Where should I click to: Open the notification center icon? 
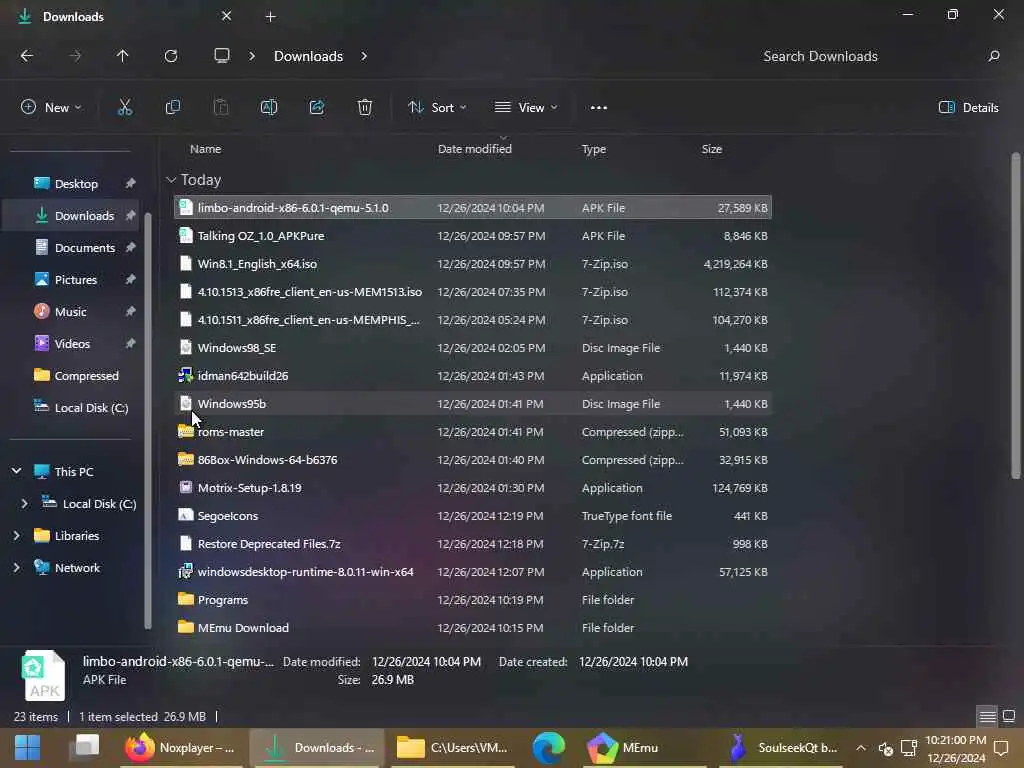(1000, 748)
